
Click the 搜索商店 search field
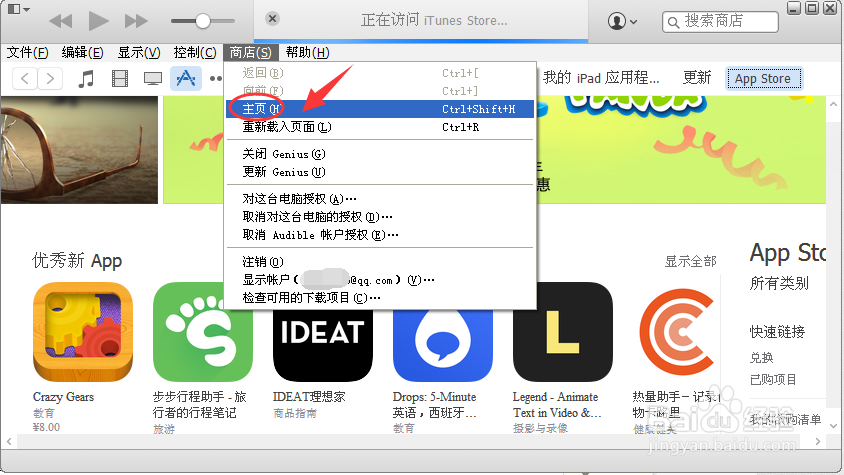[720, 22]
